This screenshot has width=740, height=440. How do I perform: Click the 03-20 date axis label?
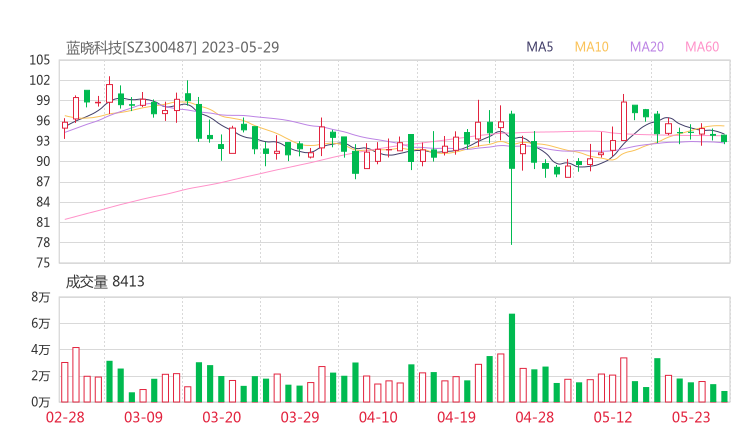pyautogui.click(x=222, y=417)
